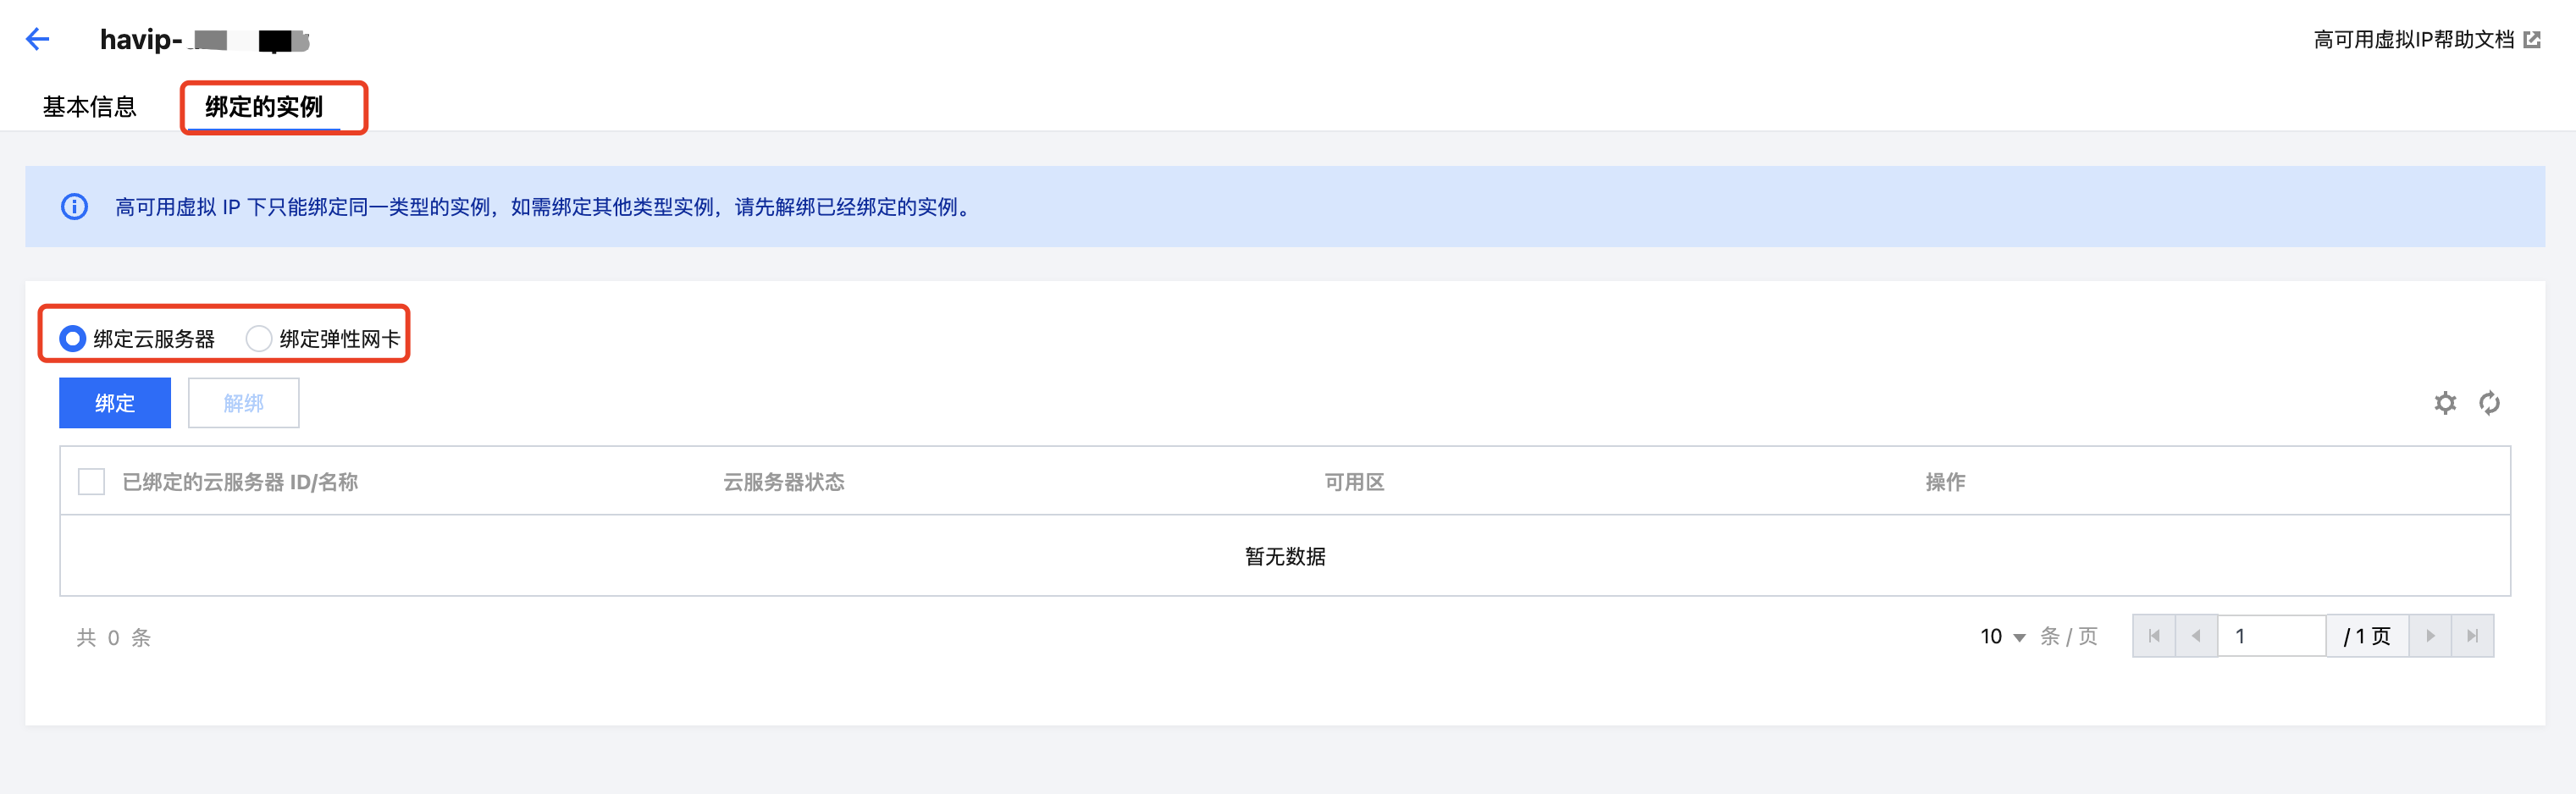Image resolution: width=2576 pixels, height=794 pixels.
Task: Click the 解绑 button
Action: tap(244, 403)
